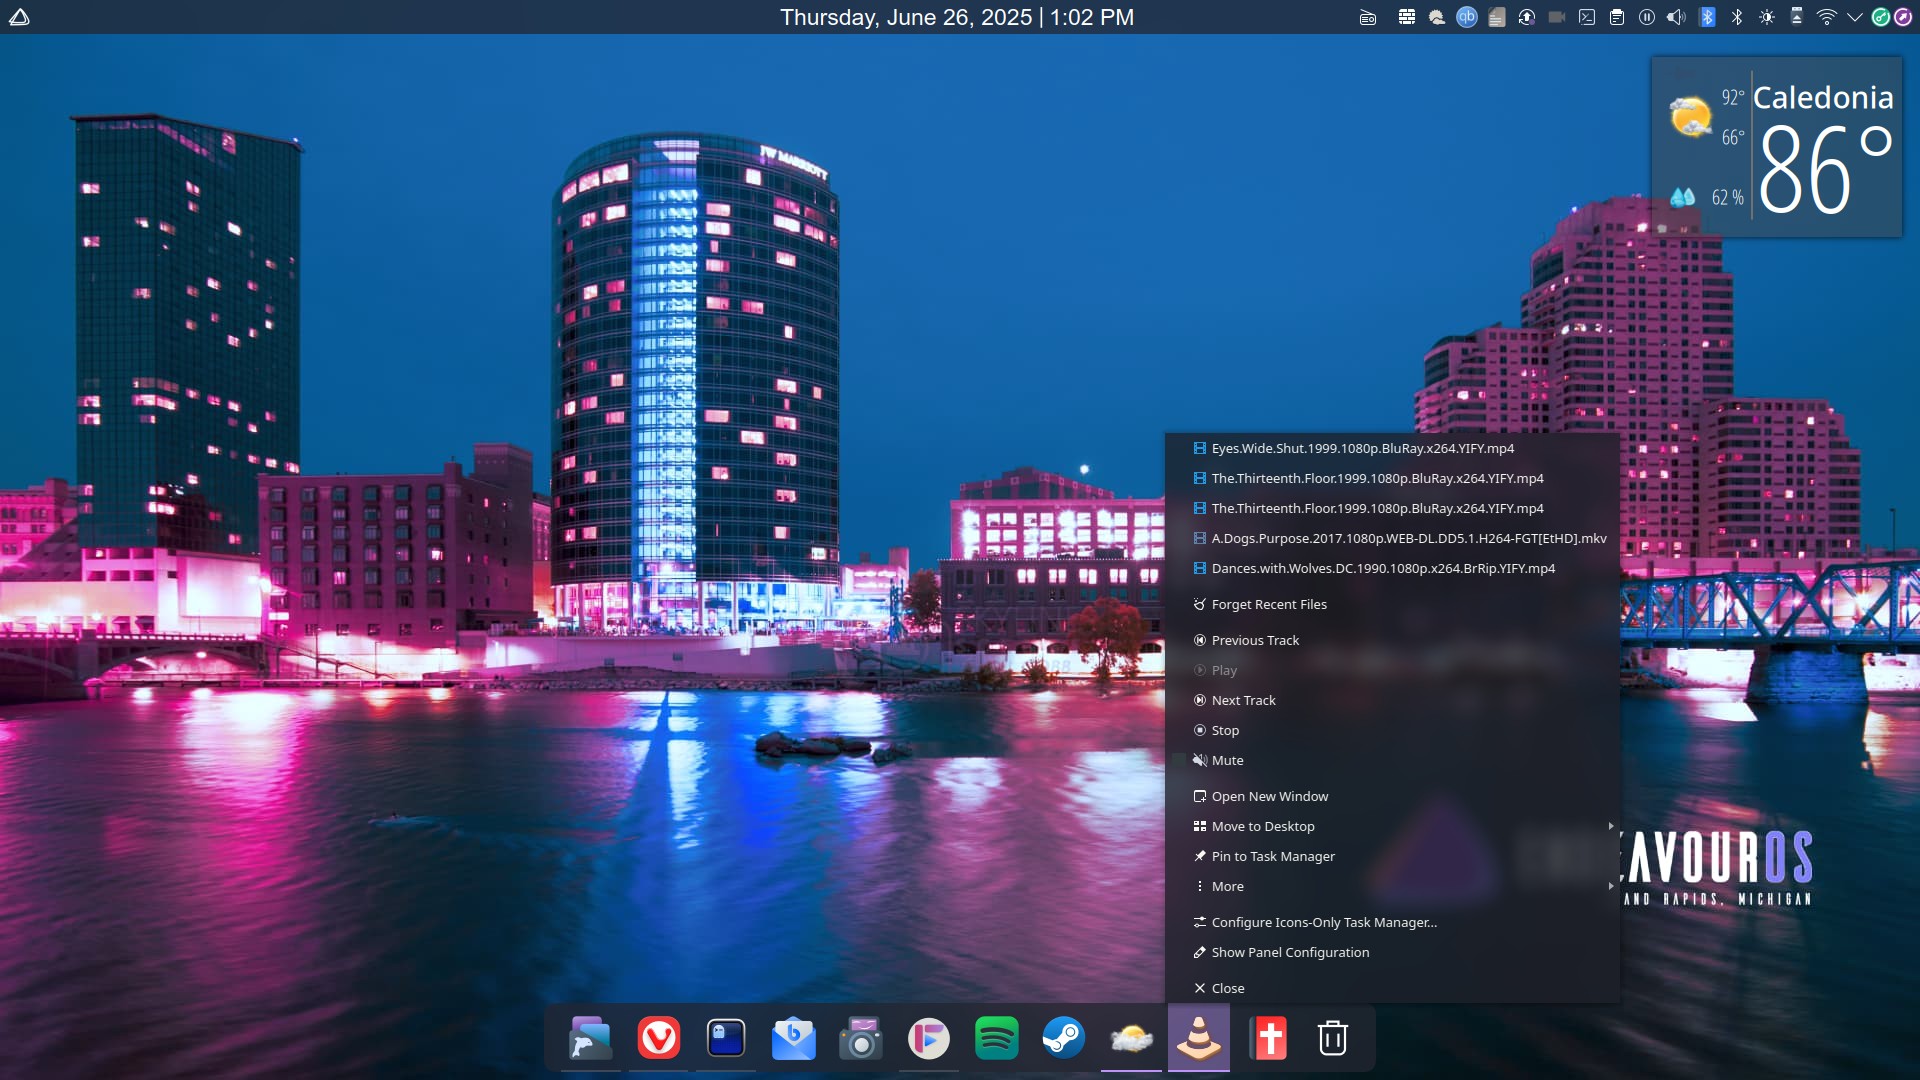Click Show Panel Configuration

click(1290, 953)
